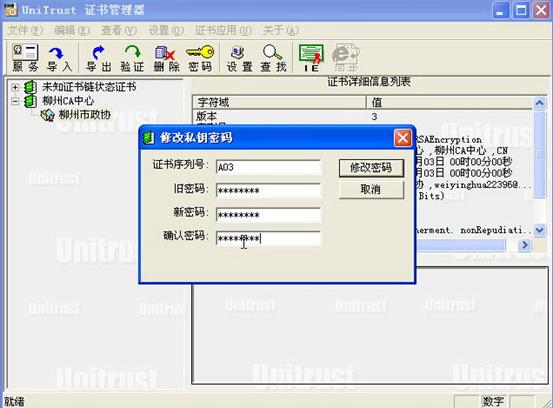Launch the IE certificate icon

(x=311, y=58)
